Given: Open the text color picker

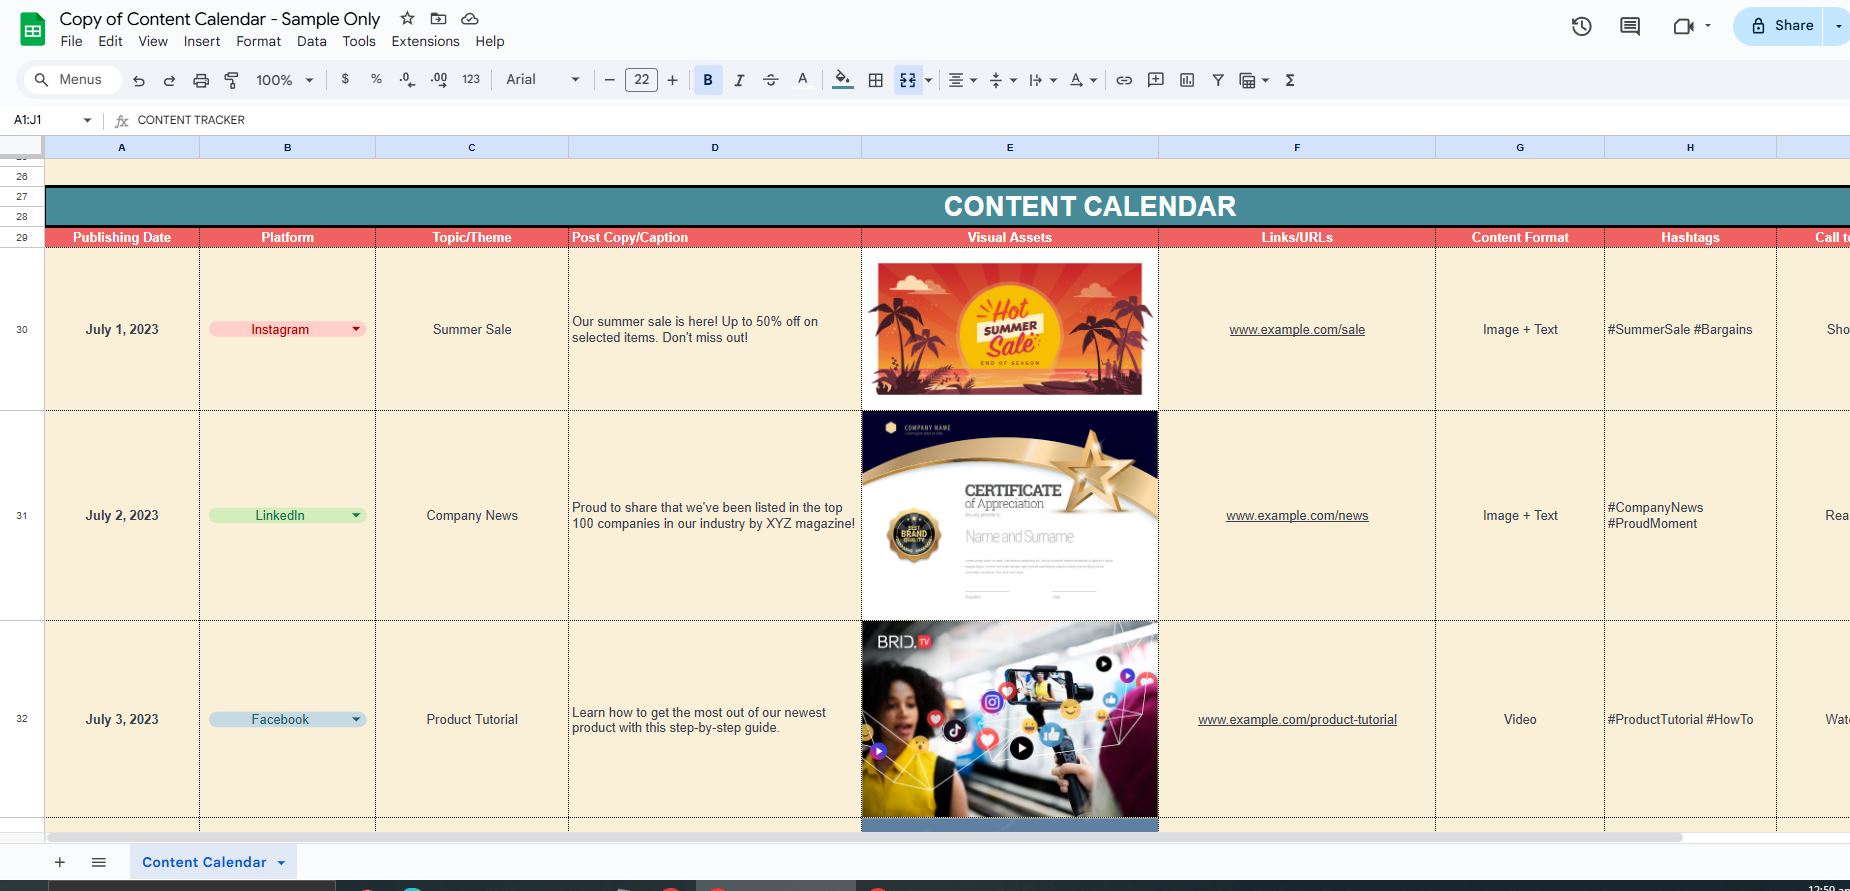Looking at the screenshot, I should point(802,80).
